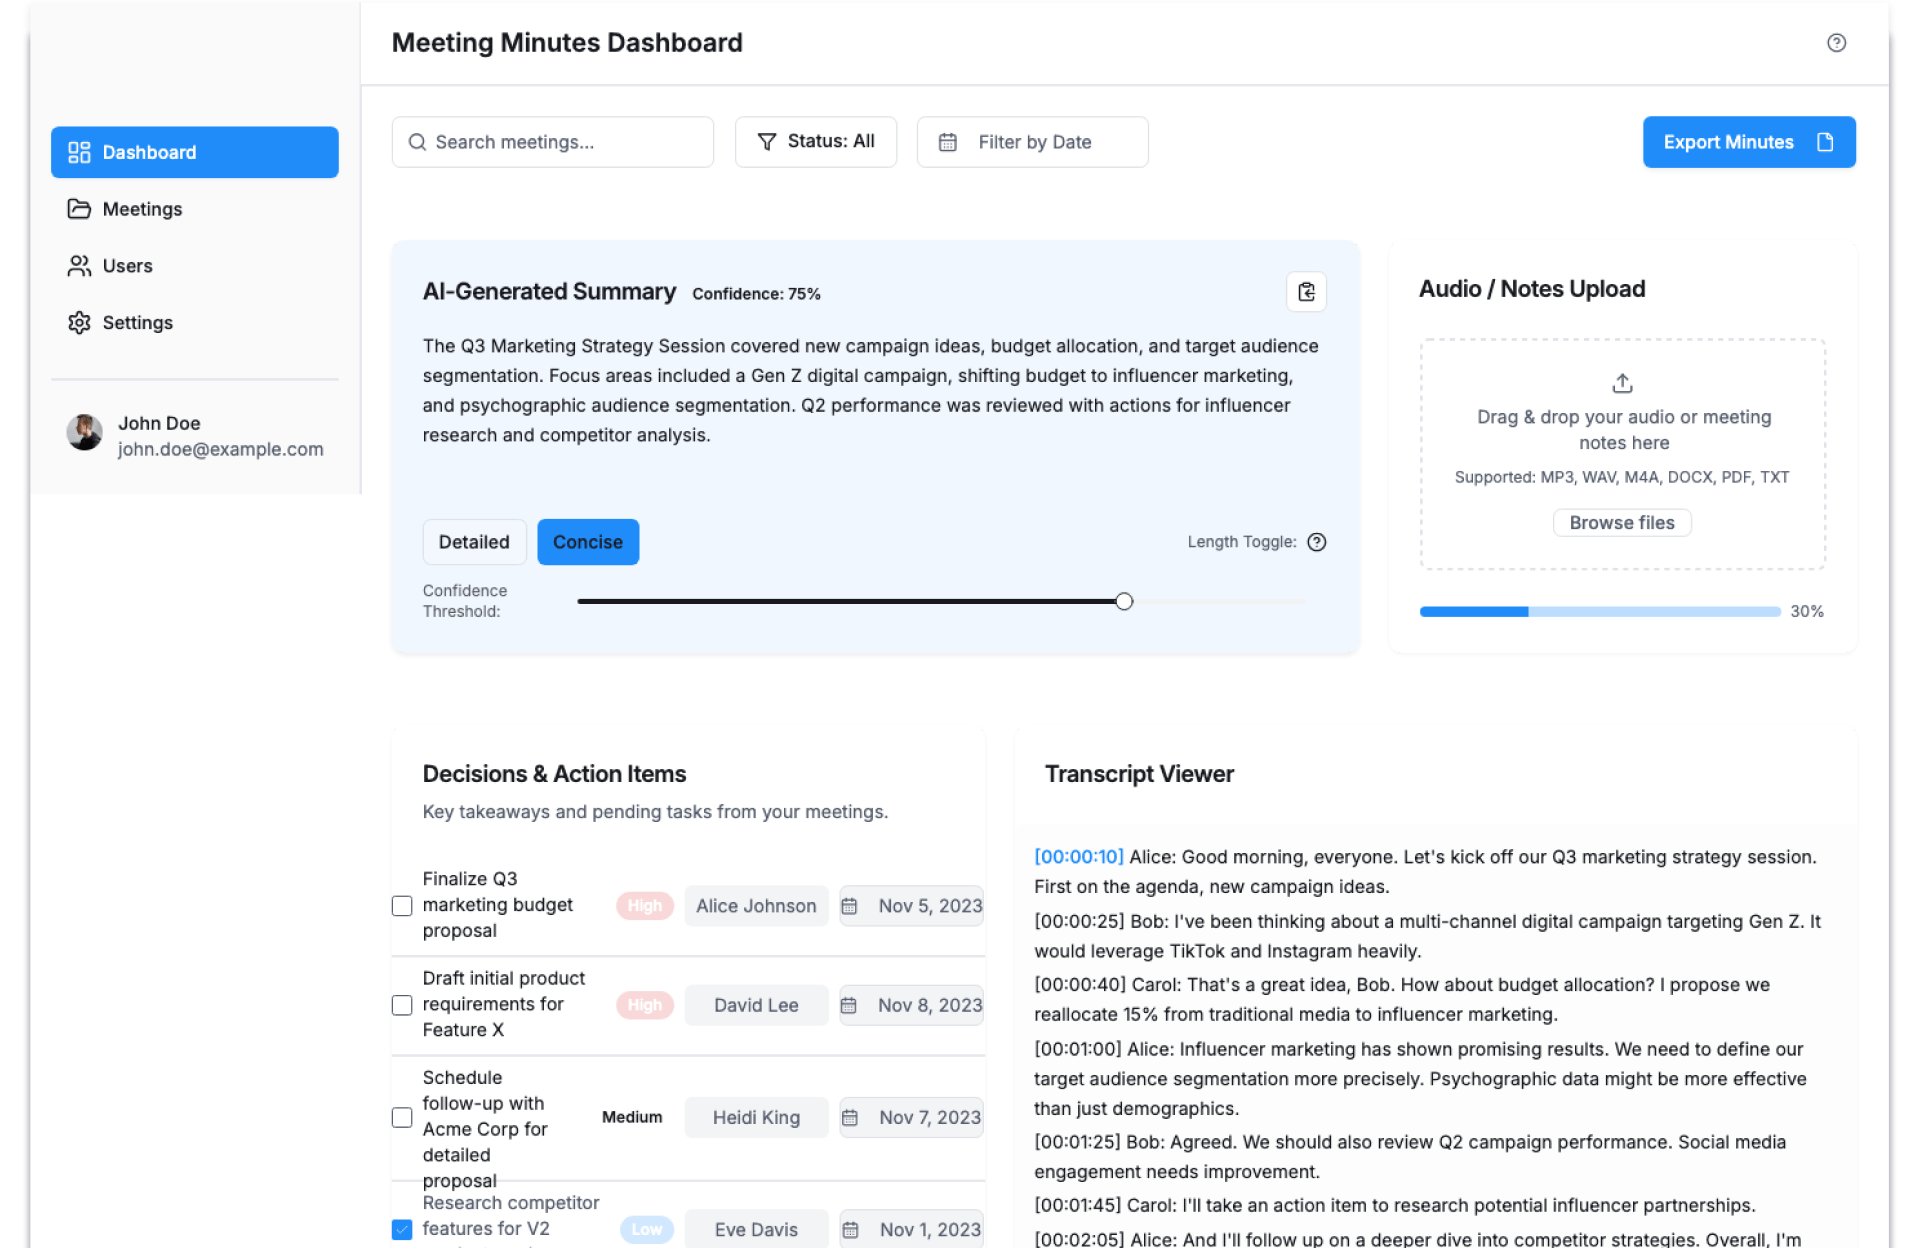Go to Settings in the sidebar
The height and width of the screenshot is (1248, 1920).
tap(137, 323)
